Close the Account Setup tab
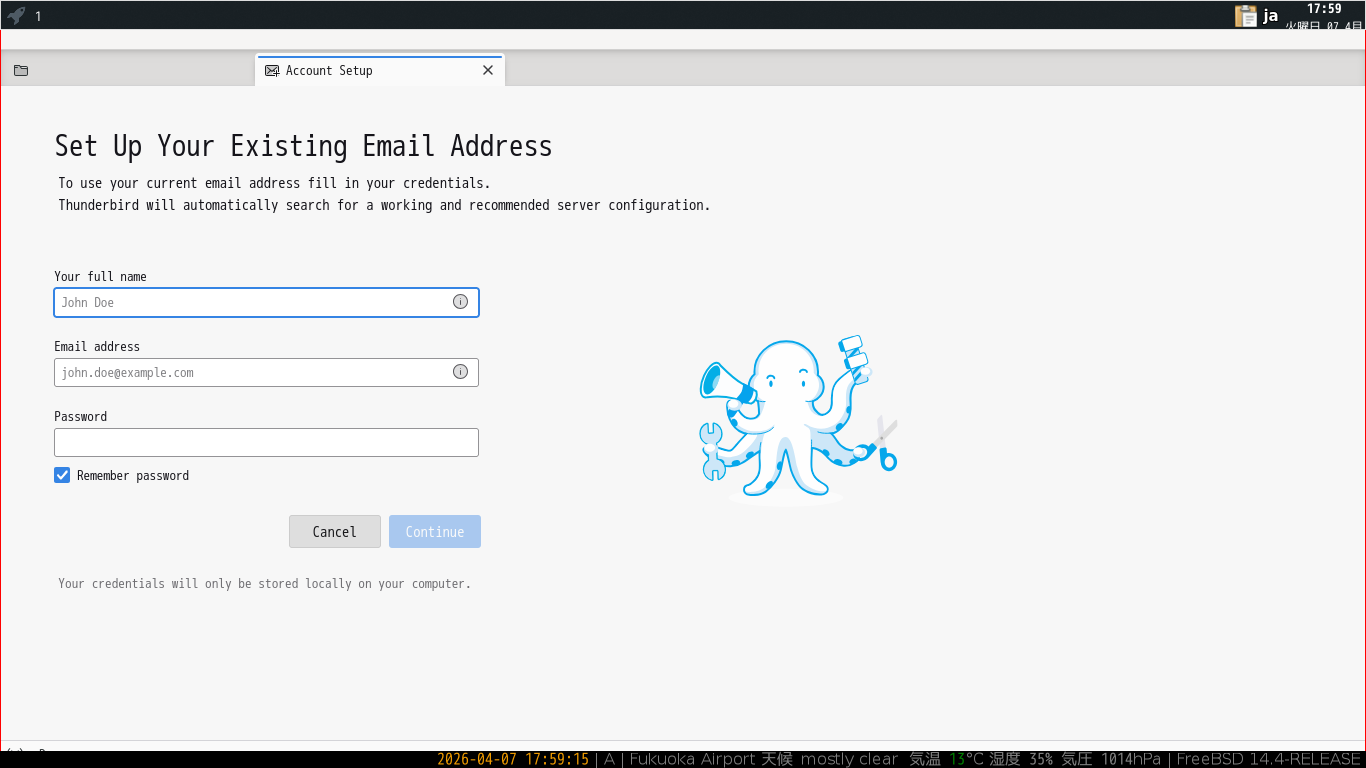1366x768 pixels. coord(488,70)
